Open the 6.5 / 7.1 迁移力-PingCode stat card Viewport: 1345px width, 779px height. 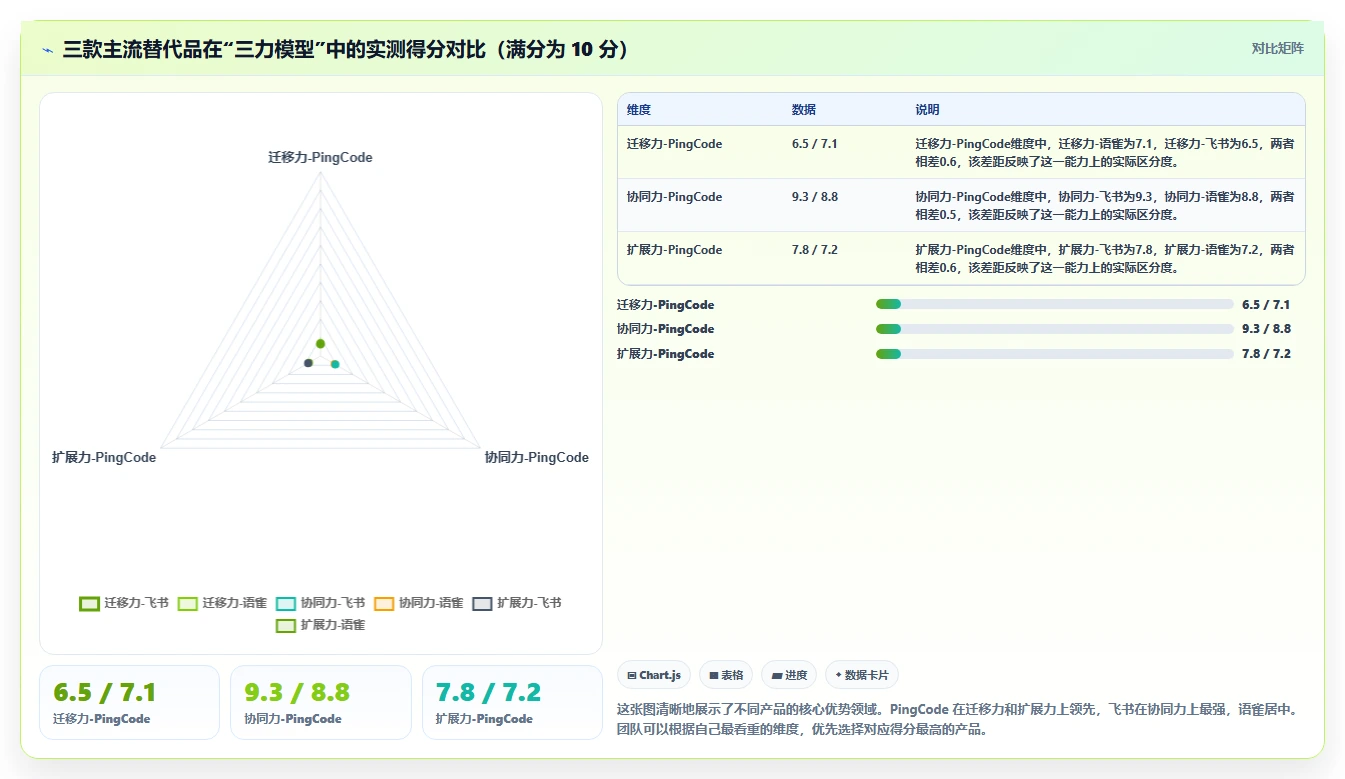(x=129, y=703)
